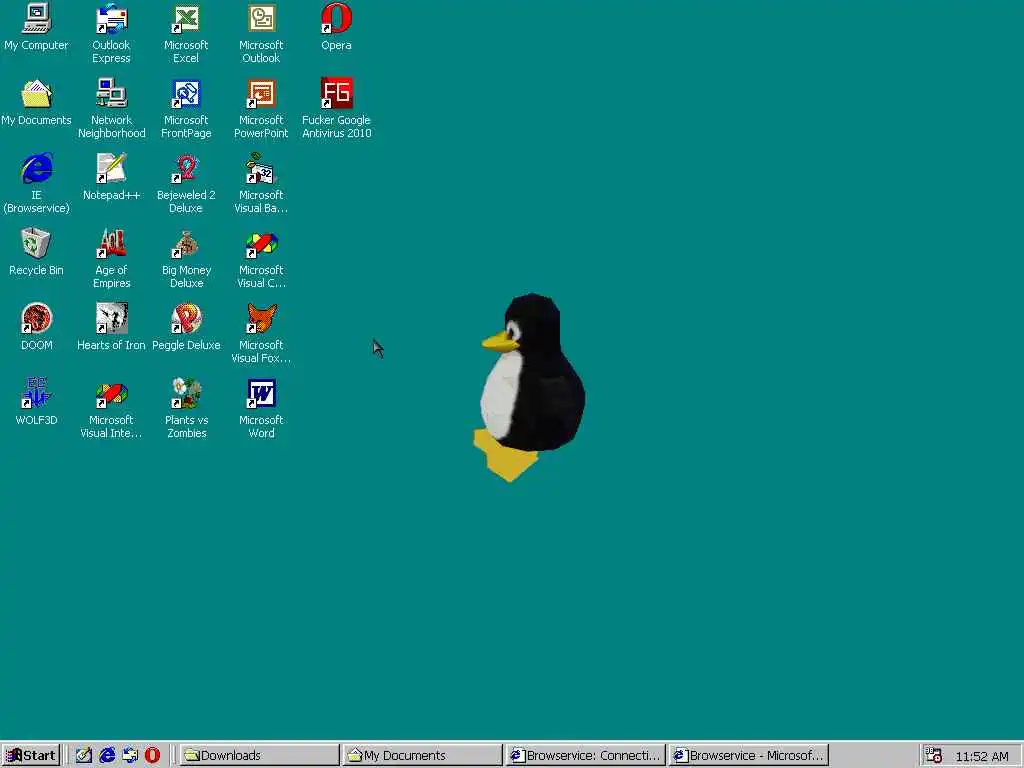Click Notepad++ quick launch icon
The height and width of the screenshot is (768, 1024).
point(84,756)
